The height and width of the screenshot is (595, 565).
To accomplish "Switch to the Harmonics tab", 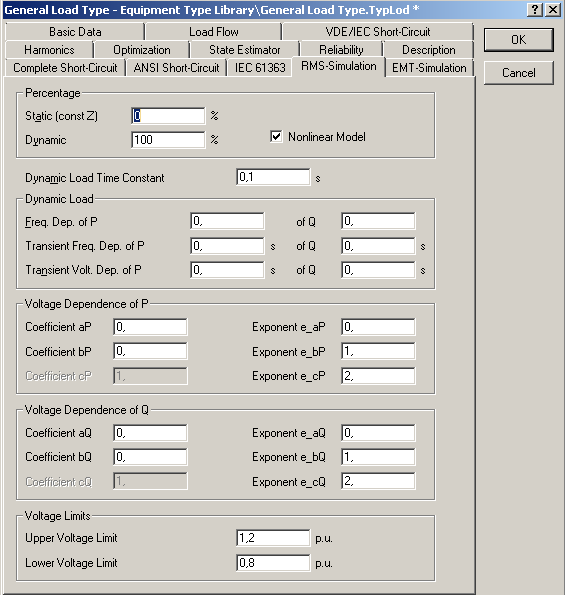I will pos(49,50).
